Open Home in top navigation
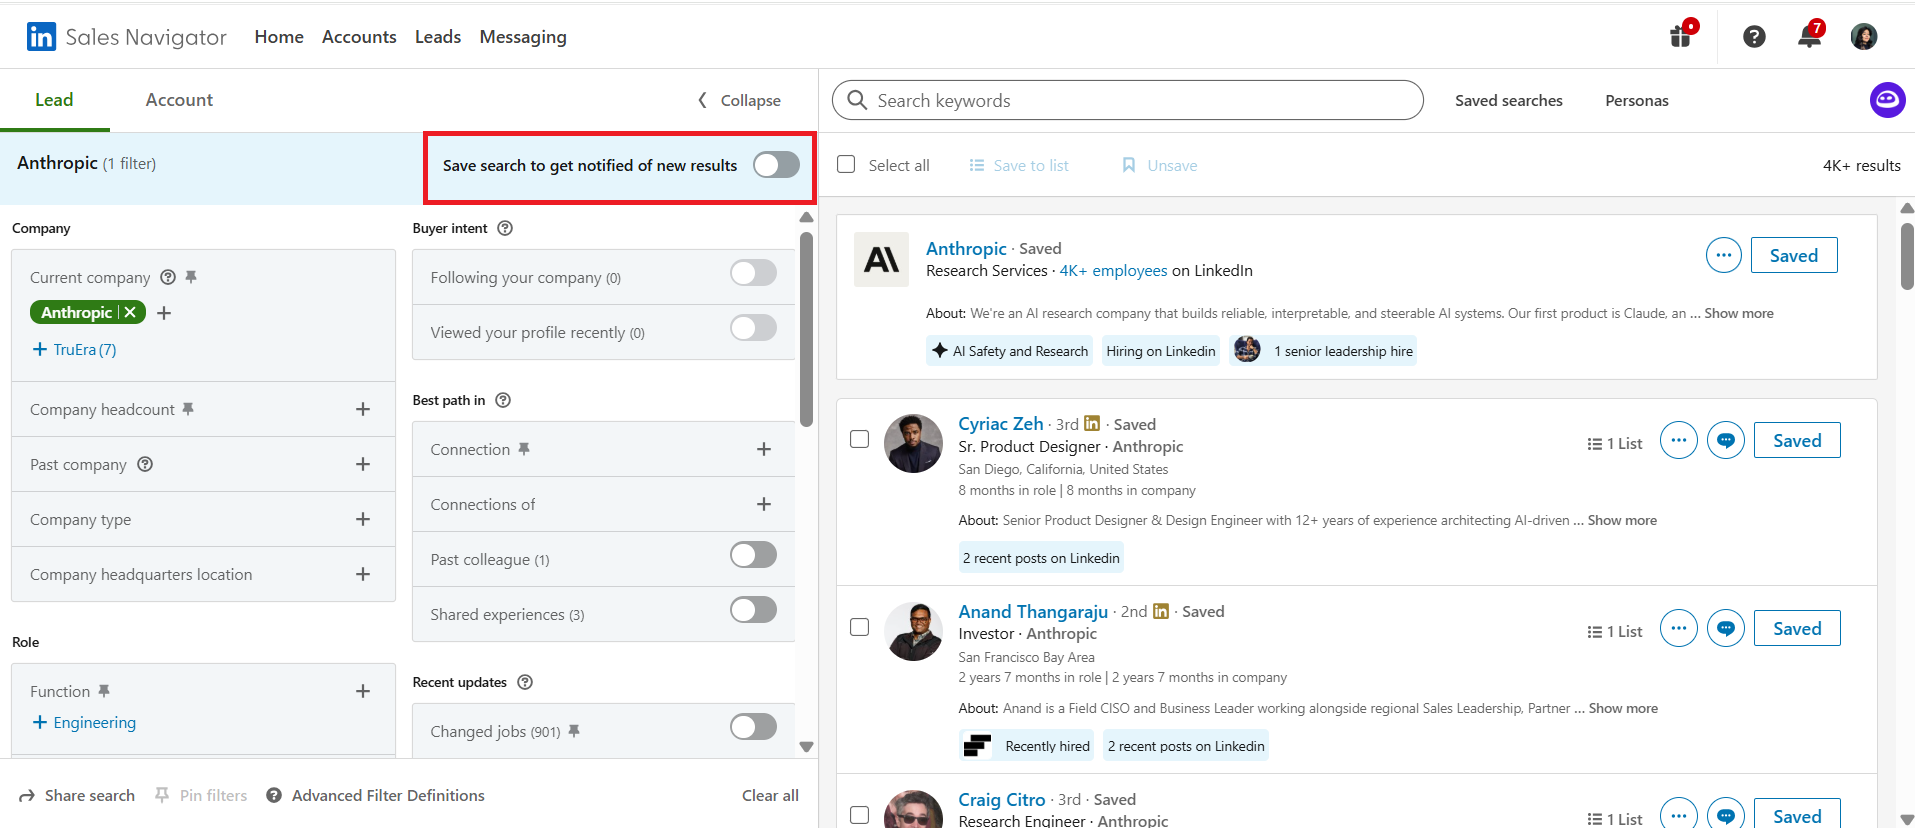The image size is (1915, 828). pos(279,37)
